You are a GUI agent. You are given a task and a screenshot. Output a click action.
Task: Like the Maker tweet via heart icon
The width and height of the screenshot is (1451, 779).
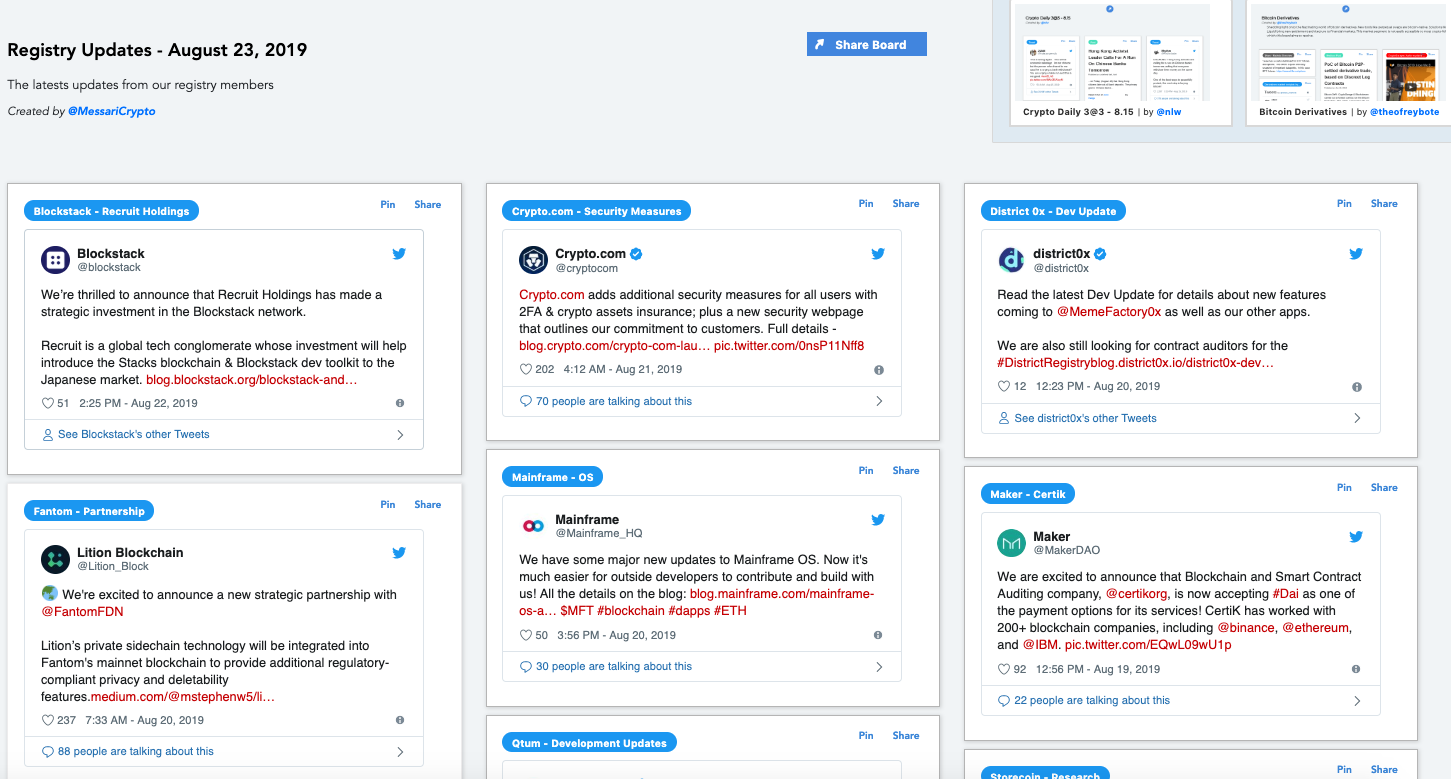pyautogui.click(x=1004, y=669)
